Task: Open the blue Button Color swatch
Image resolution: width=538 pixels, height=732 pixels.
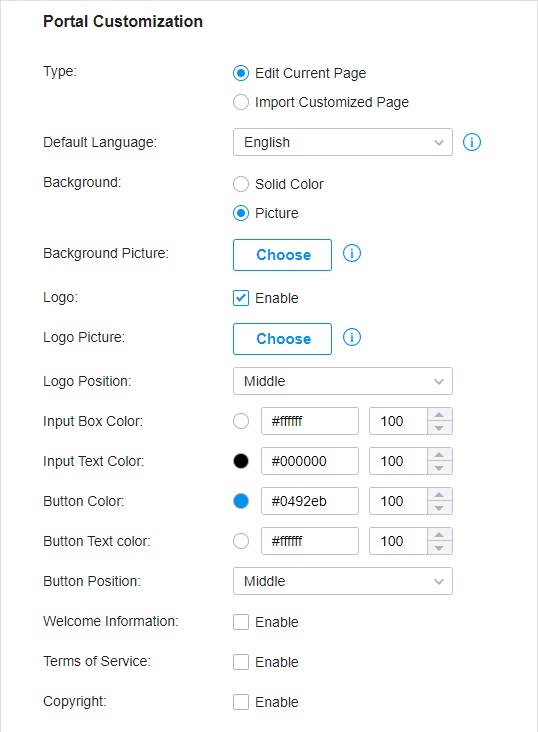Action: click(241, 501)
